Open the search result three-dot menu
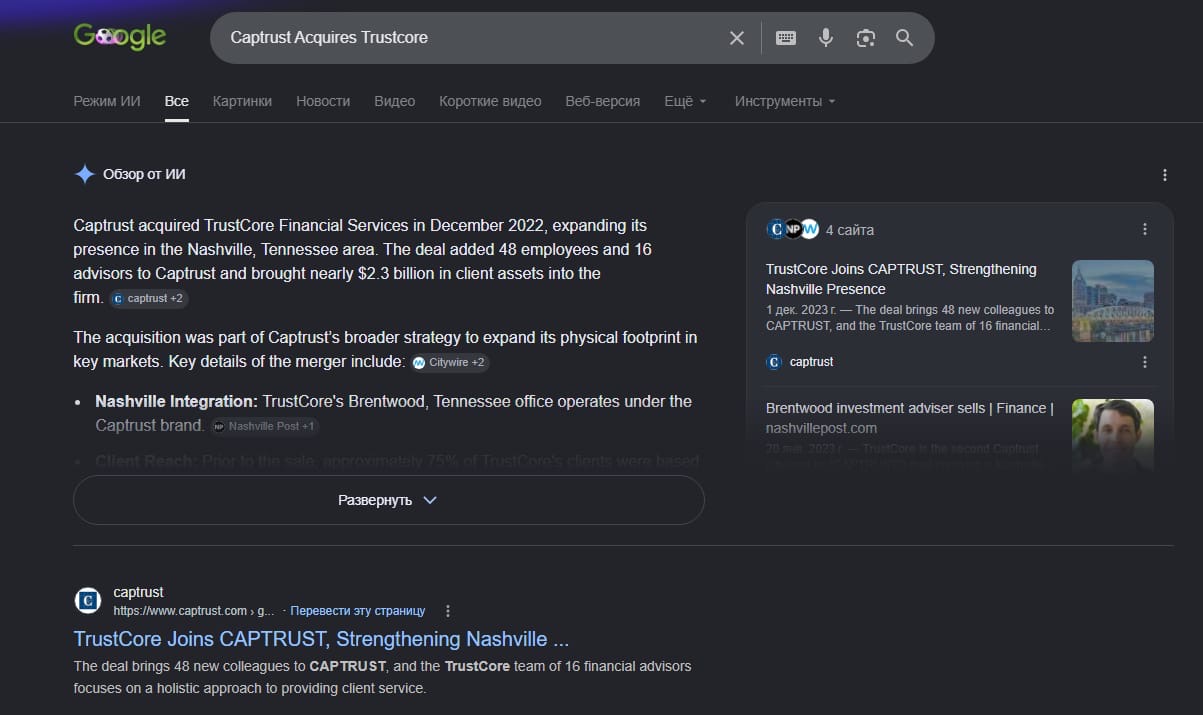This screenshot has height=715, width=1203. [x=448, y=610]
